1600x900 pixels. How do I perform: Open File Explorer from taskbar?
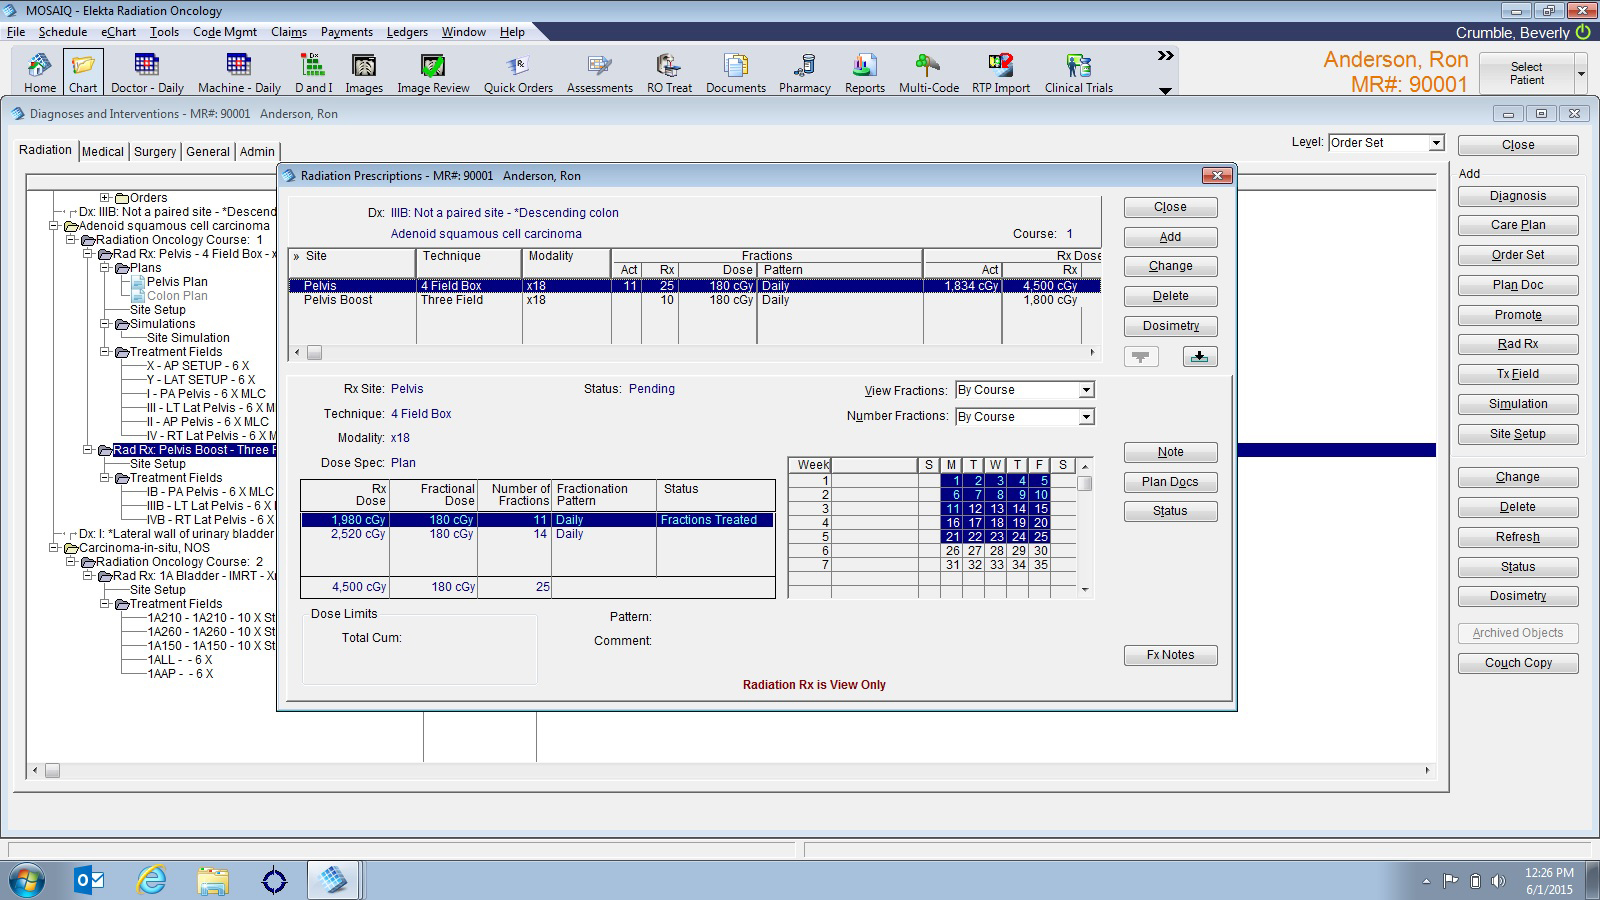212,880
